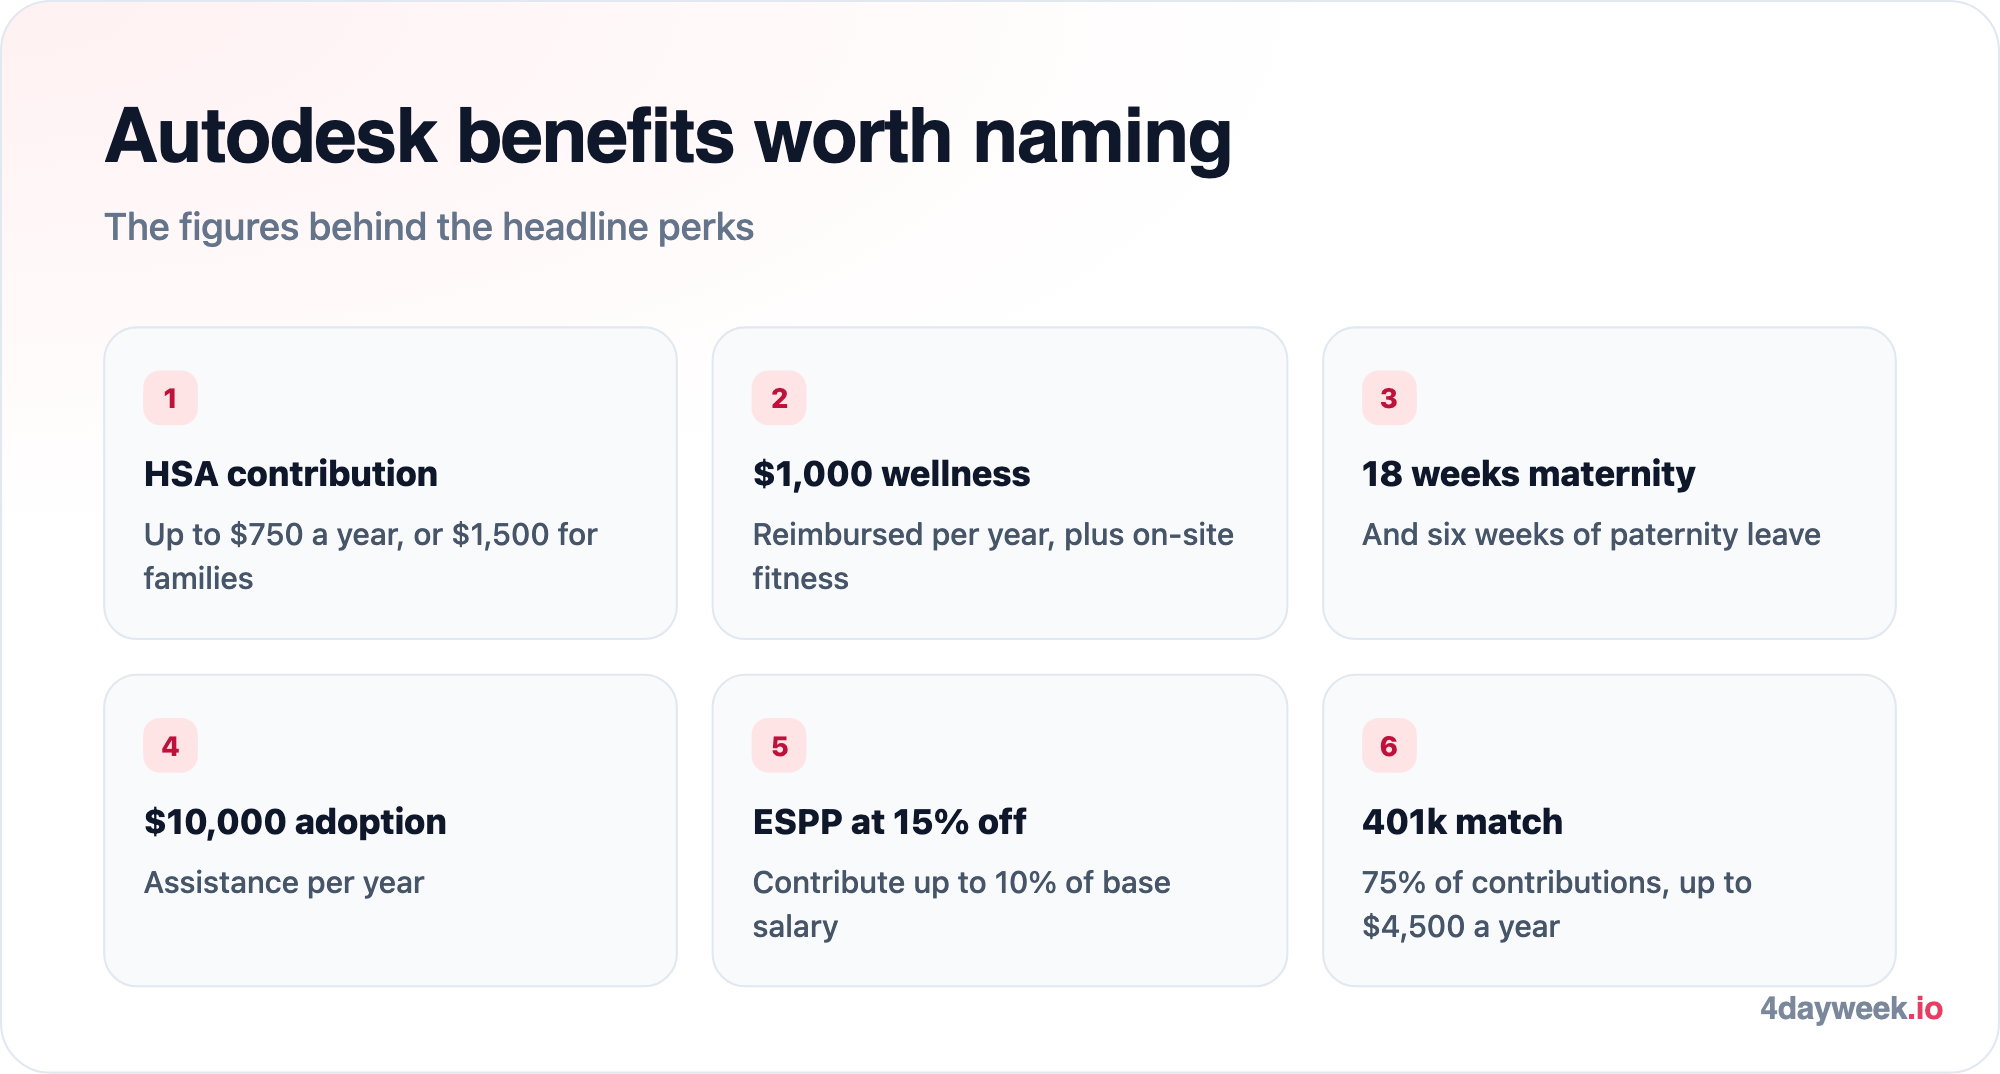Click the six weeks paternity leave text

[1591, 535]
